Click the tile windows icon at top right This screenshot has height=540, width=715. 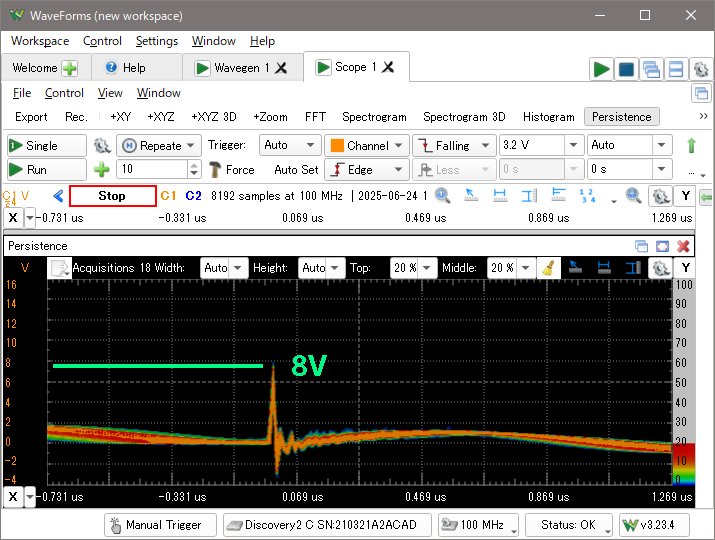(x=676, y=69)
